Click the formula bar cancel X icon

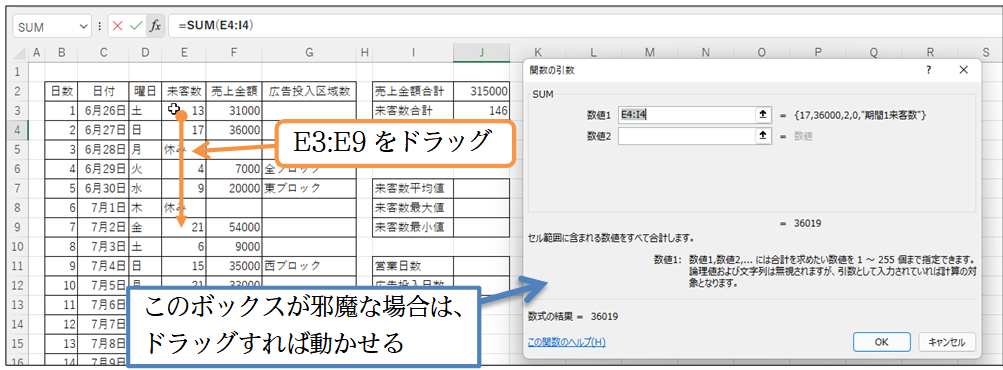117,26
